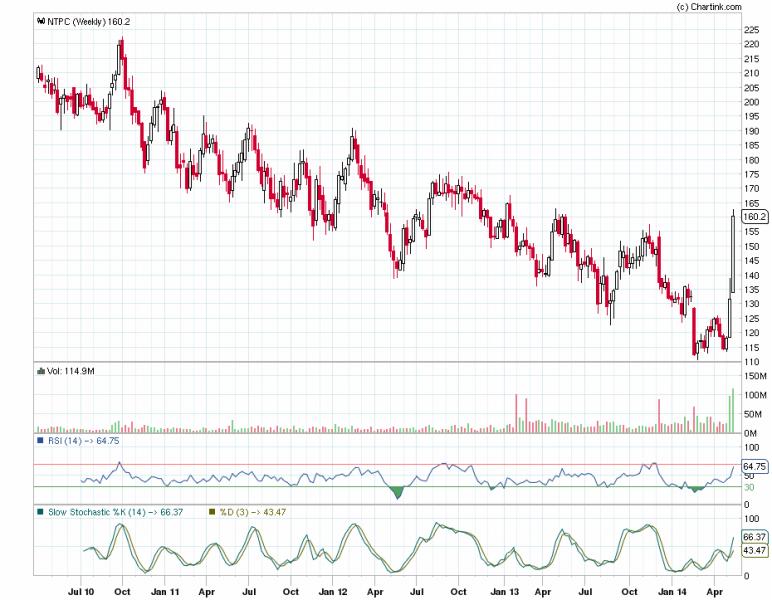Click the boxed RSI value 64.75

point(754,466)
